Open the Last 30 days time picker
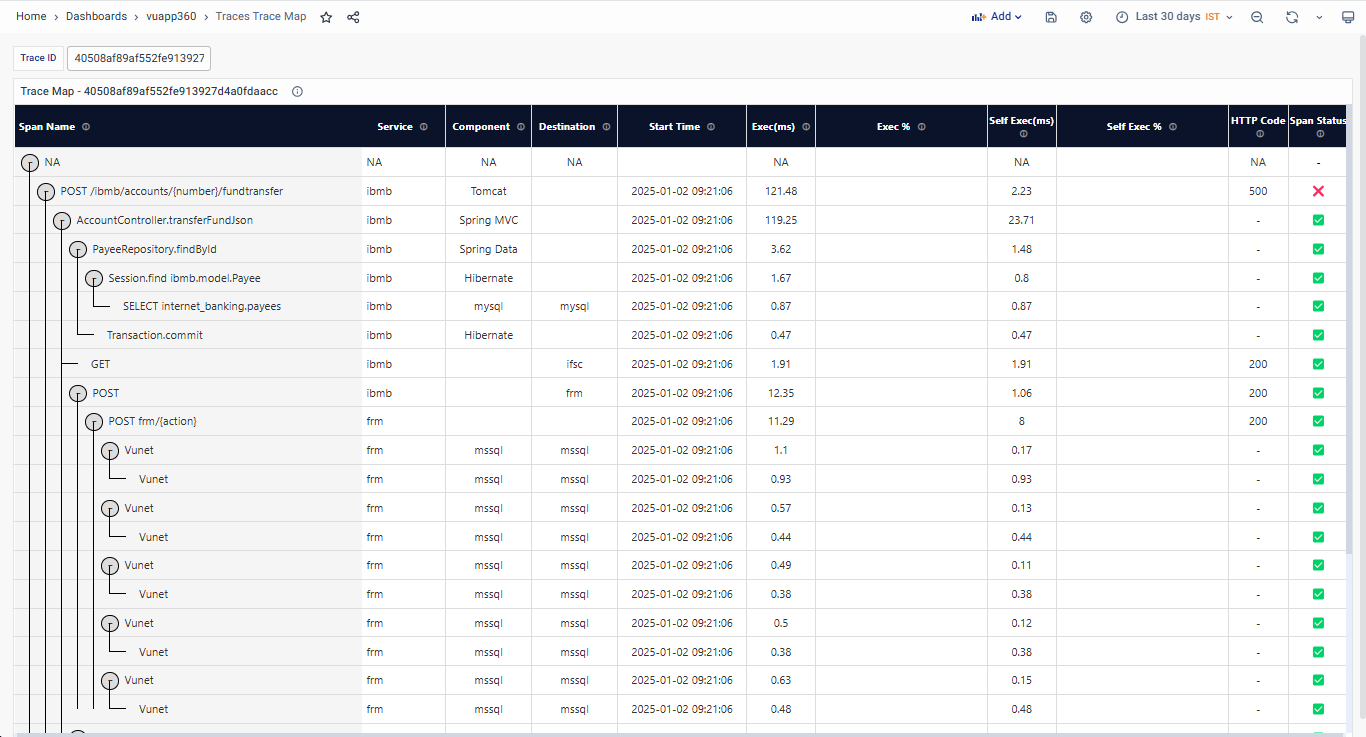This screenshot has width=1366, height=737. coord(1173,17)
